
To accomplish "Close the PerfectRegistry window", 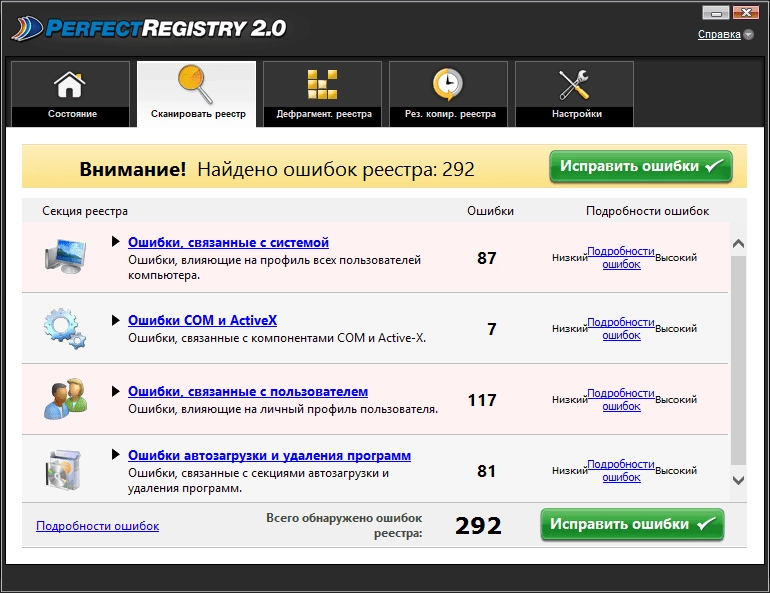I will [746, 13].
